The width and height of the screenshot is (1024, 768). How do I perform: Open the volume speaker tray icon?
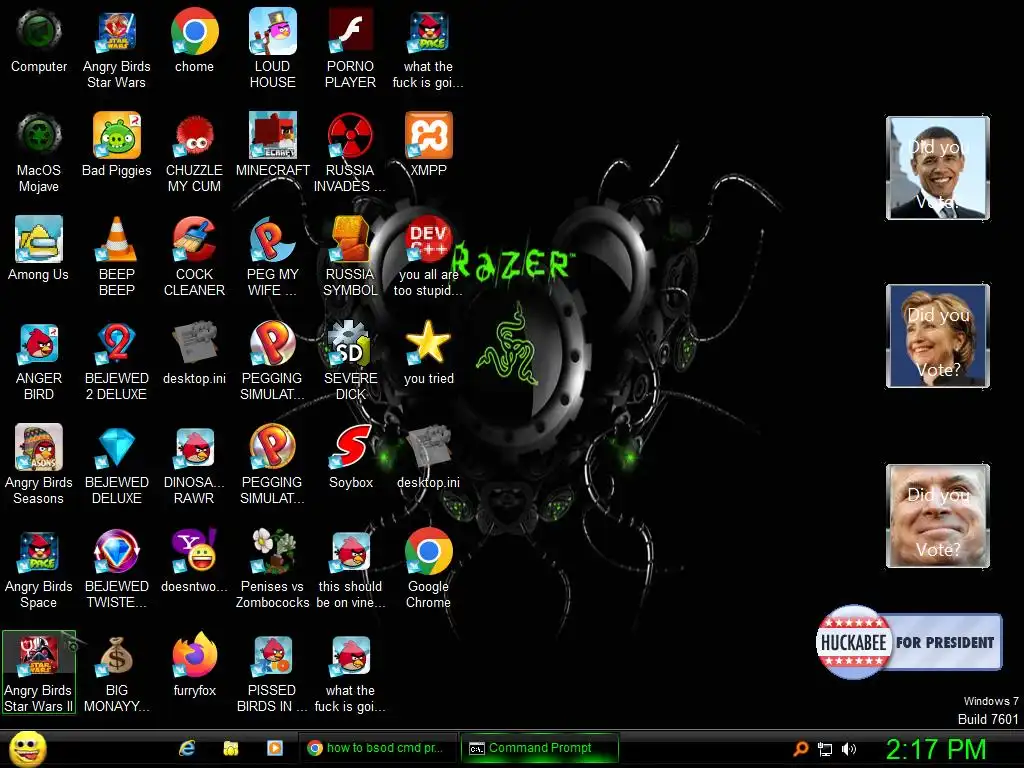coord(849,749)
